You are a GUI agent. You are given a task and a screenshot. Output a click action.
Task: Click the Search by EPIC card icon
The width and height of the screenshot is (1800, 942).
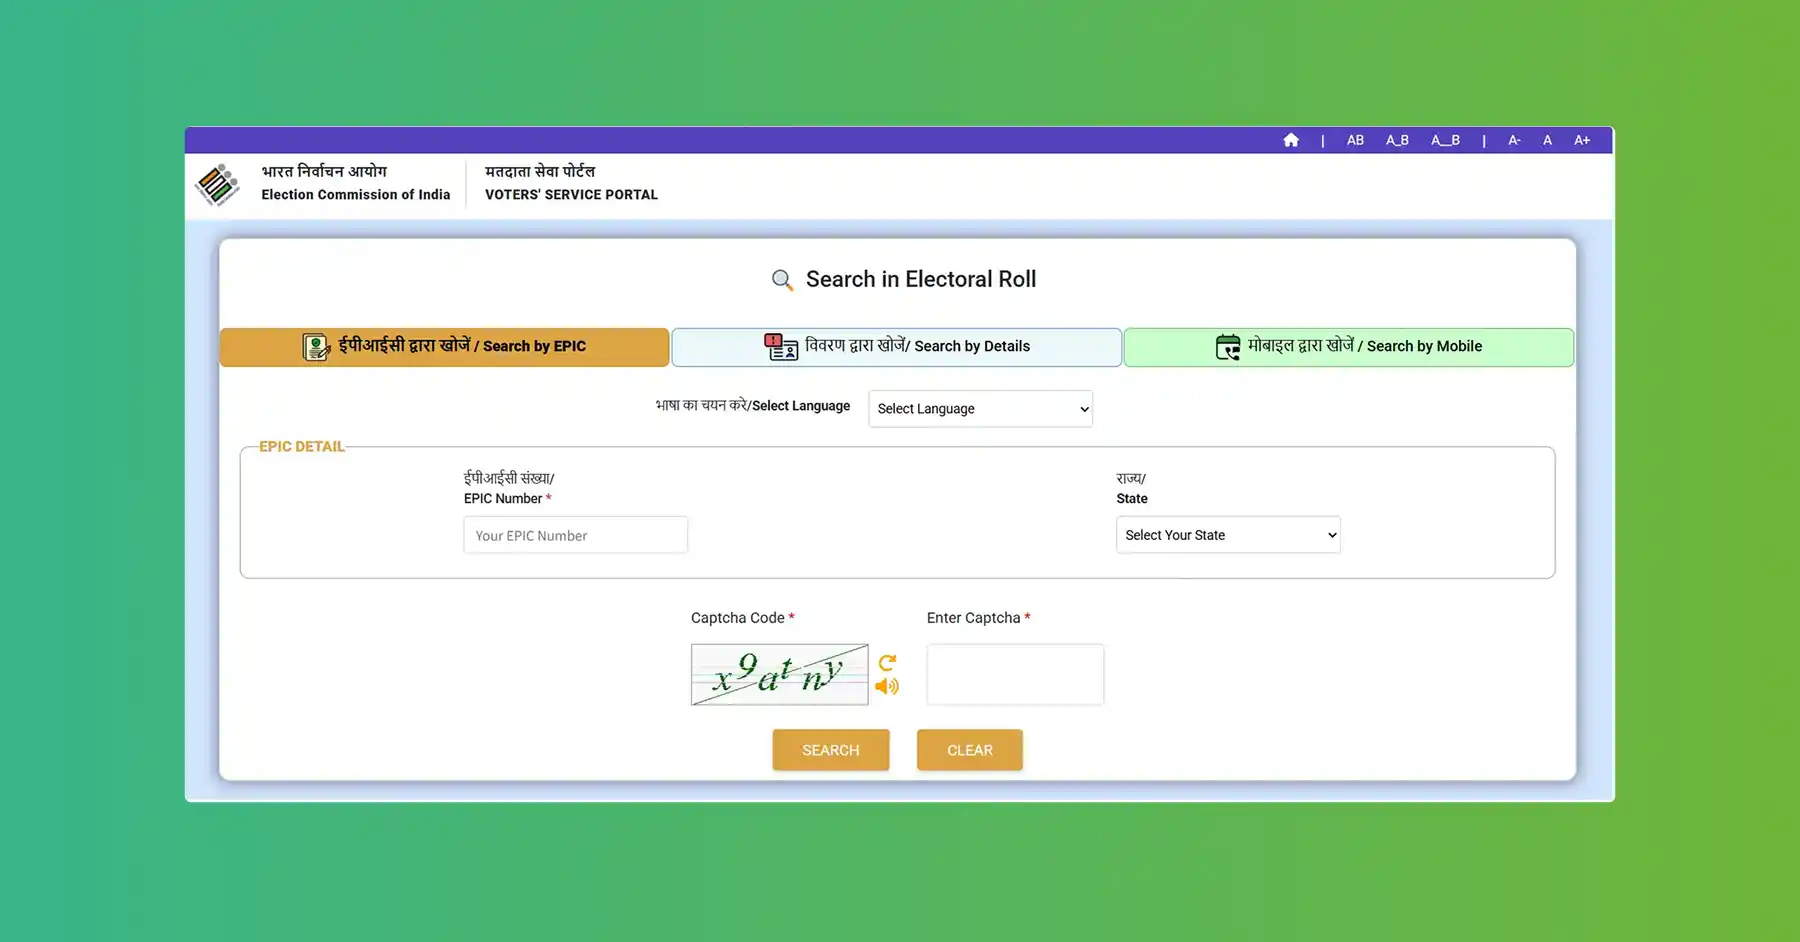coord(316,347)
